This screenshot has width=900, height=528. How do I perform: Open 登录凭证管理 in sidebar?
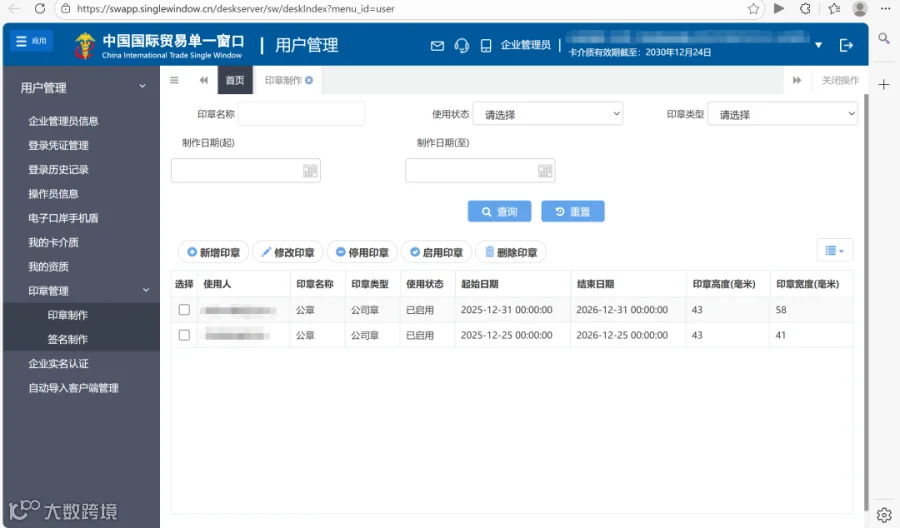(59, 145)
